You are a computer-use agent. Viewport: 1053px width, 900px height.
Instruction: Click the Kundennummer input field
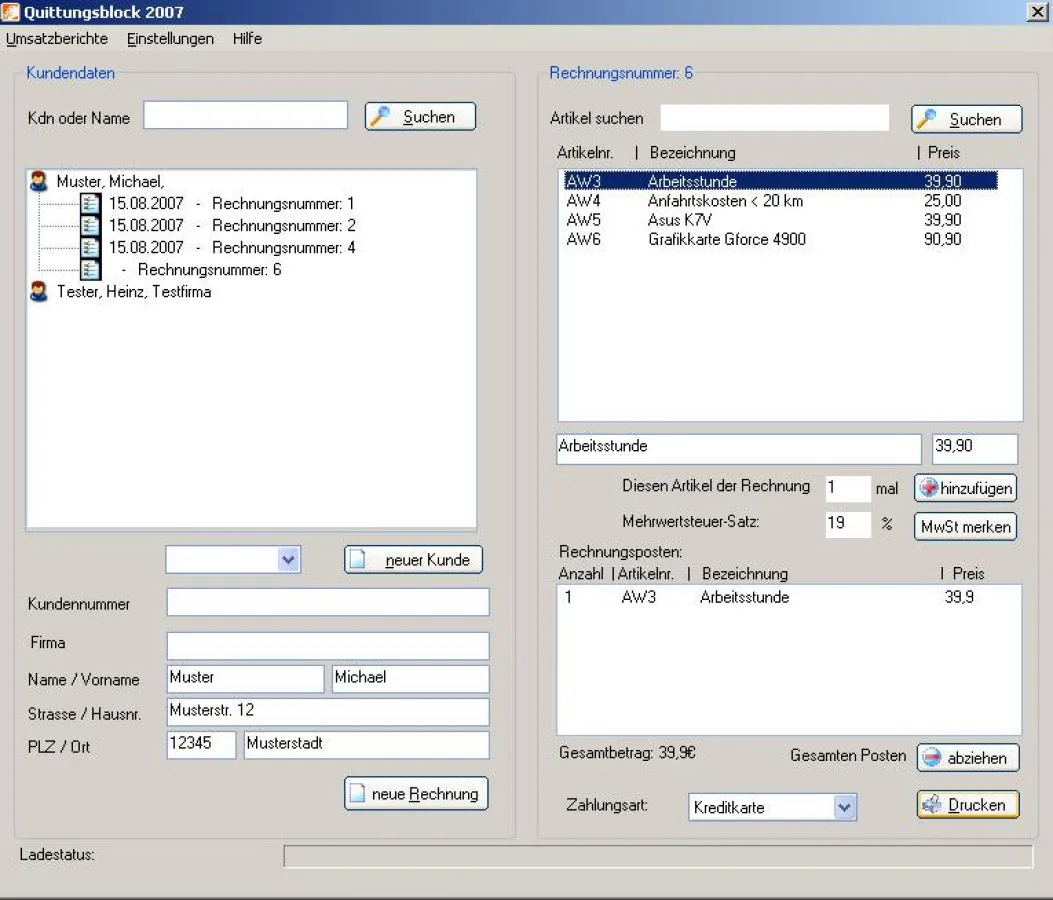pos(328,603)
